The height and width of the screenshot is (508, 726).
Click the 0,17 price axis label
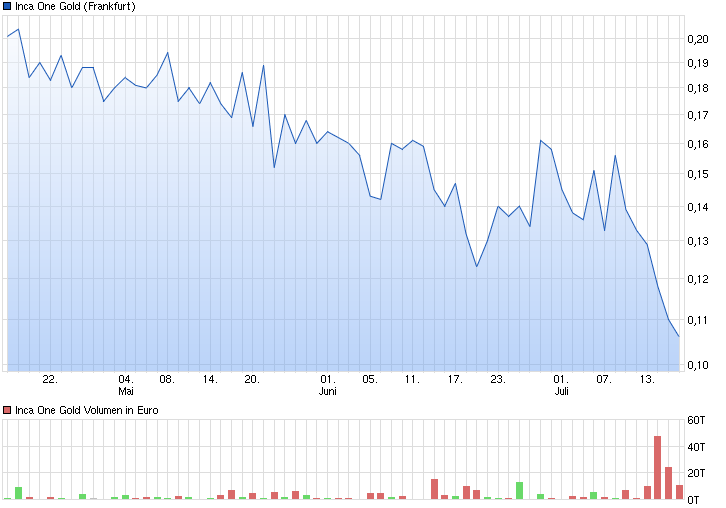tap(698, 115)
